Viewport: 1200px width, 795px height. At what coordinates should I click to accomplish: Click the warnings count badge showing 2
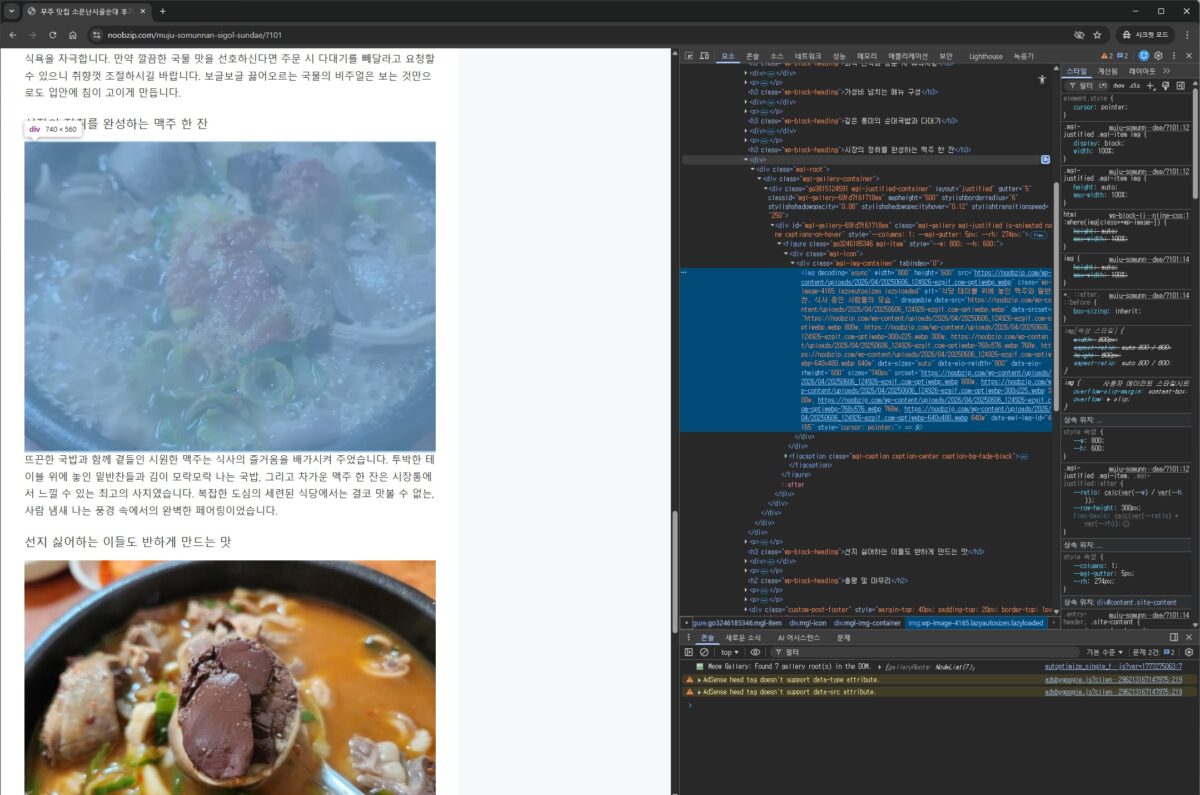click(x=1107, y=56)
